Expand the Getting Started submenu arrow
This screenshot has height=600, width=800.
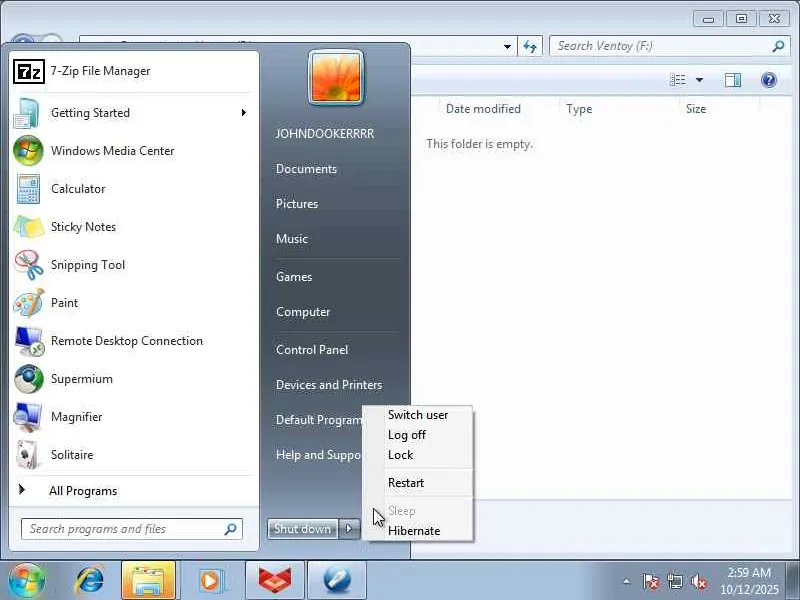pyautogui.click(x=244, y=113)
